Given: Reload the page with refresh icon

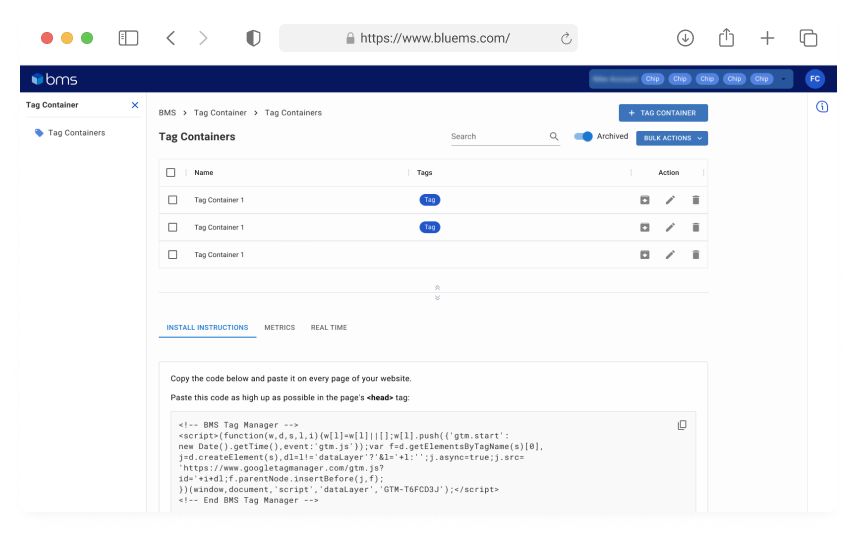Looking at the screenshot, I should coord(566,38).
